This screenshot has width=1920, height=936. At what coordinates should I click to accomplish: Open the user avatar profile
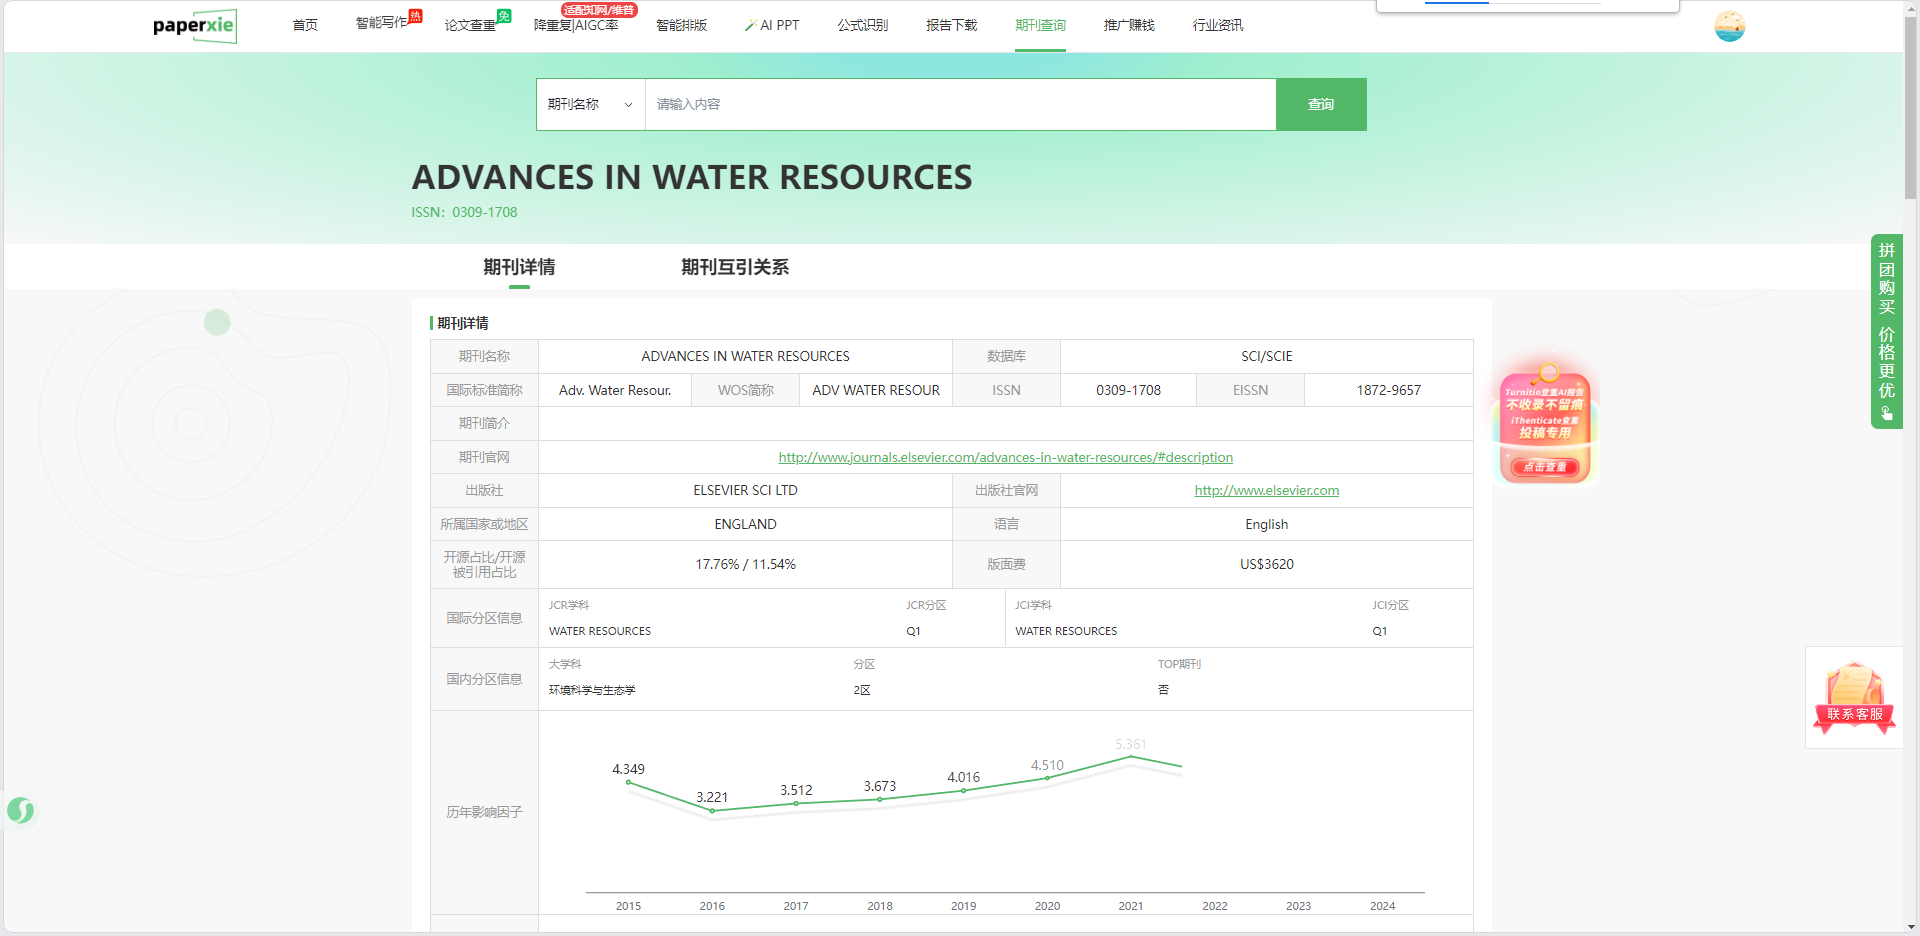[1729, 26]
